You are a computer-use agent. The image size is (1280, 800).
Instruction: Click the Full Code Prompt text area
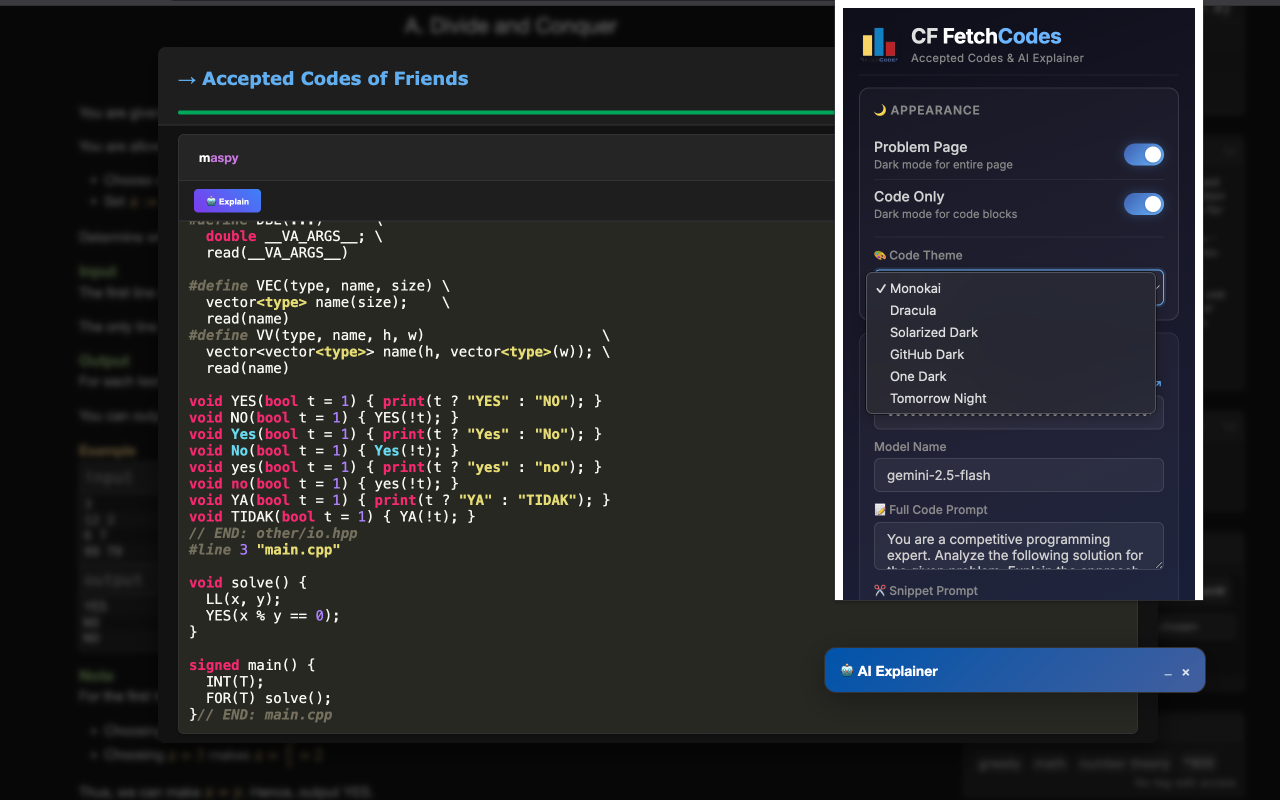[x=1018, y=546]
